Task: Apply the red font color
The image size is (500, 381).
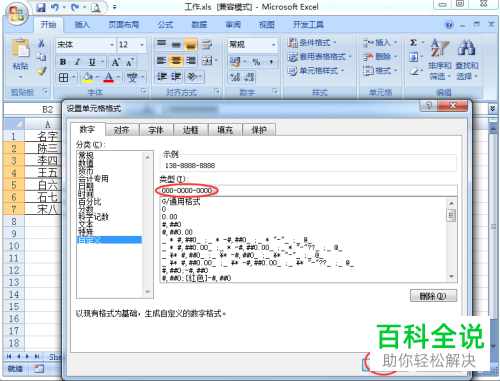Action: tap(109, 78)
